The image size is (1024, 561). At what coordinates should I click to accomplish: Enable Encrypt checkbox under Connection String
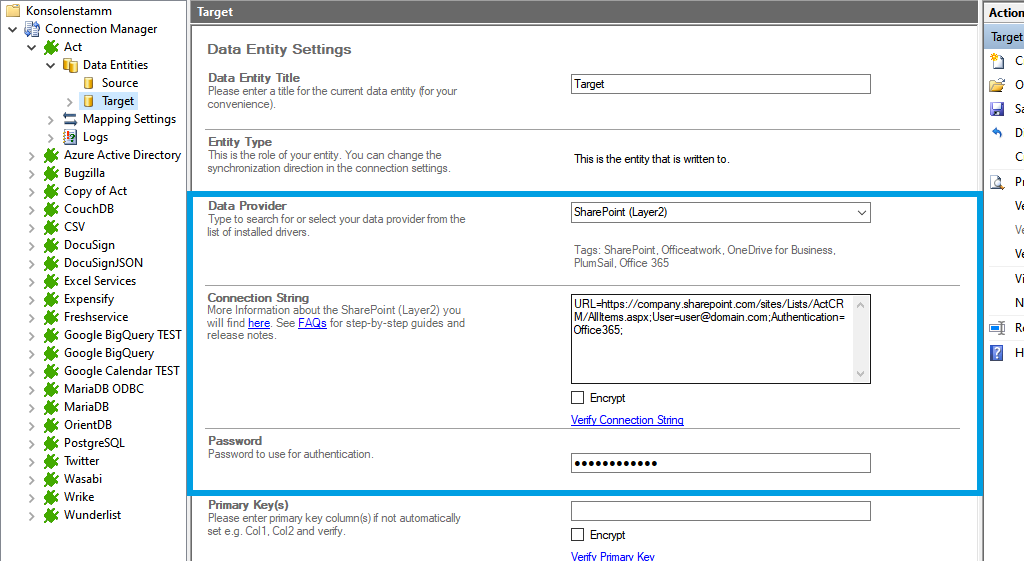pos(578,398)
